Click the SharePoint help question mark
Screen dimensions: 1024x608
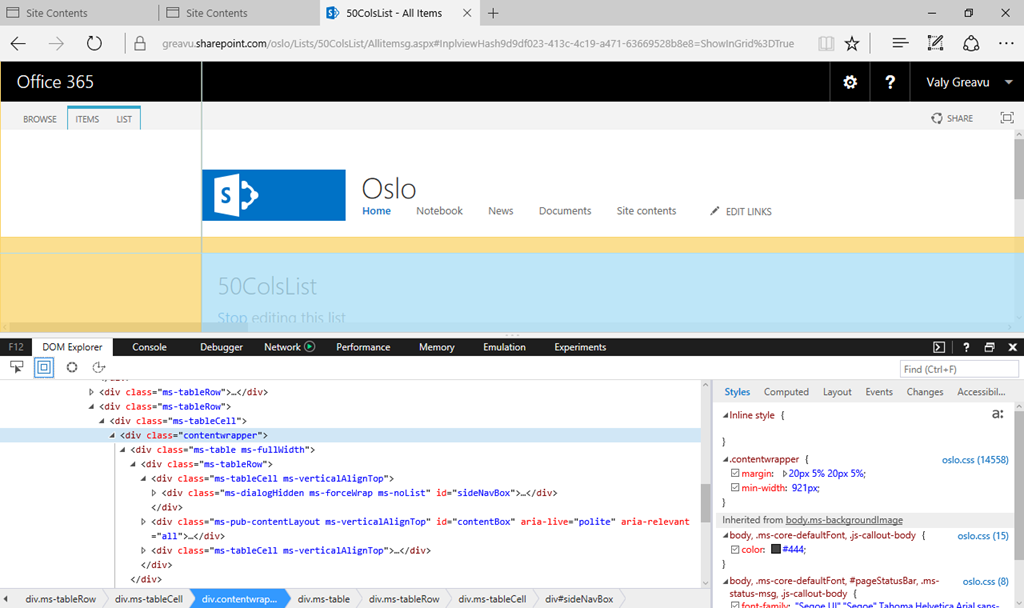click(889, 82)
